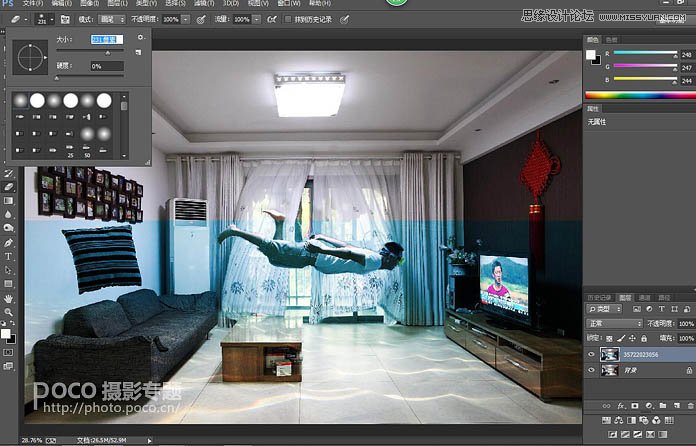The image size is (696, 446).
Task: Switch to the Paths tab
Action: point(664,297)
